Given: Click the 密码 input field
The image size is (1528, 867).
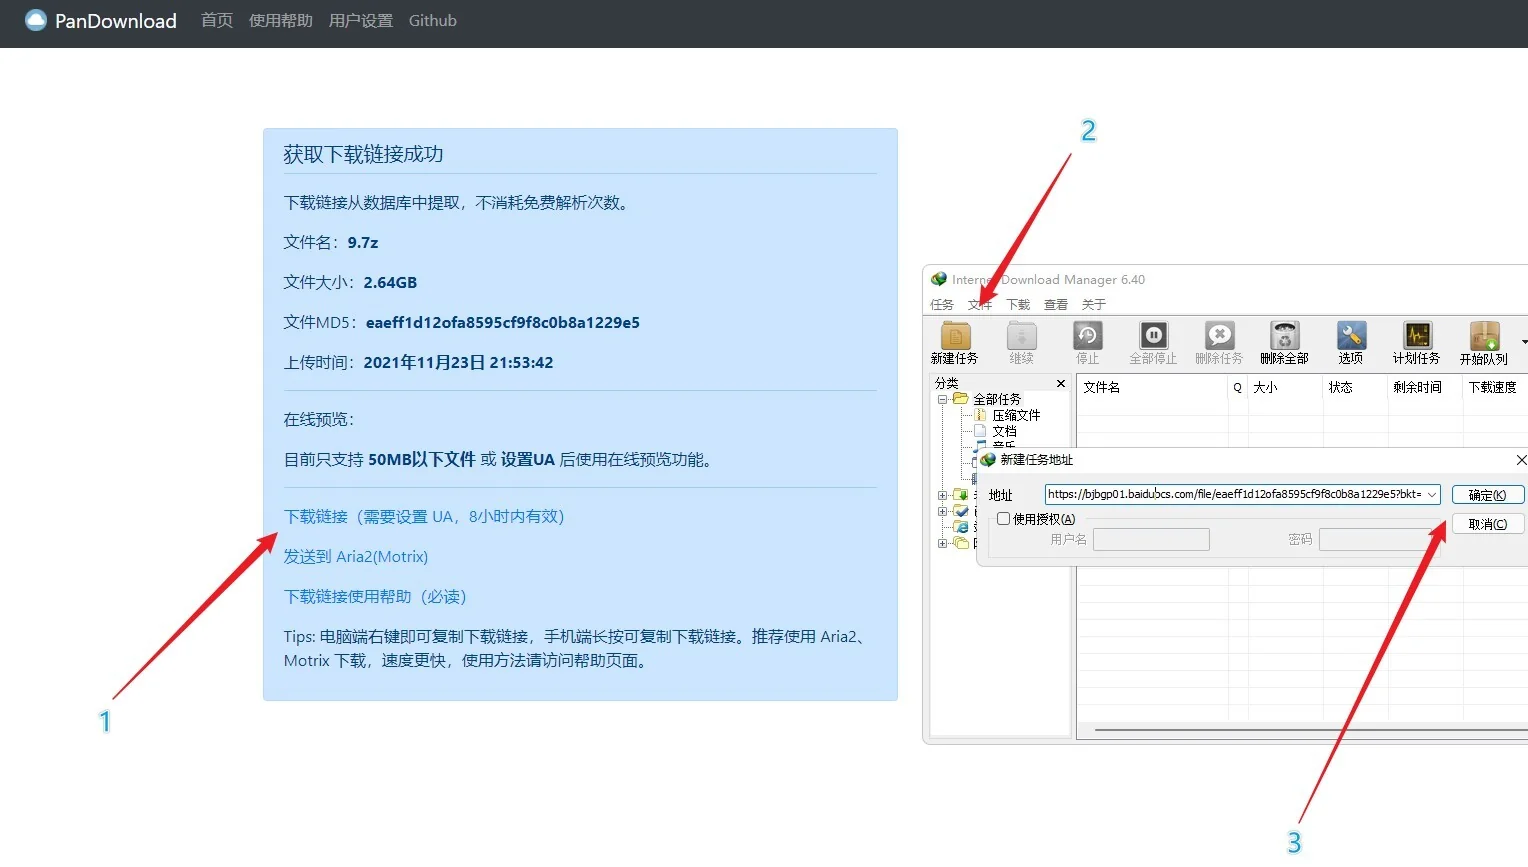Looking at the screenshot, I should pyautogui.click(x=1377, y=540).
